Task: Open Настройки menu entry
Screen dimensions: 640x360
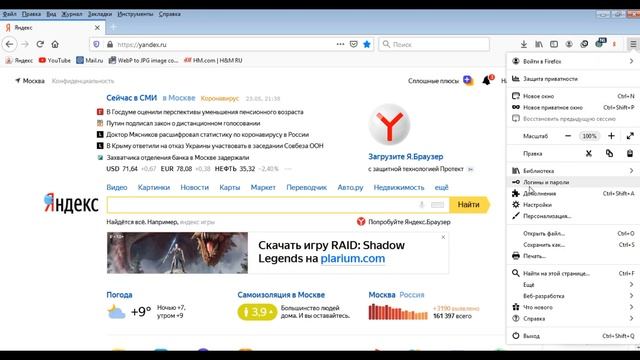Action: click(x=573, y=205)
